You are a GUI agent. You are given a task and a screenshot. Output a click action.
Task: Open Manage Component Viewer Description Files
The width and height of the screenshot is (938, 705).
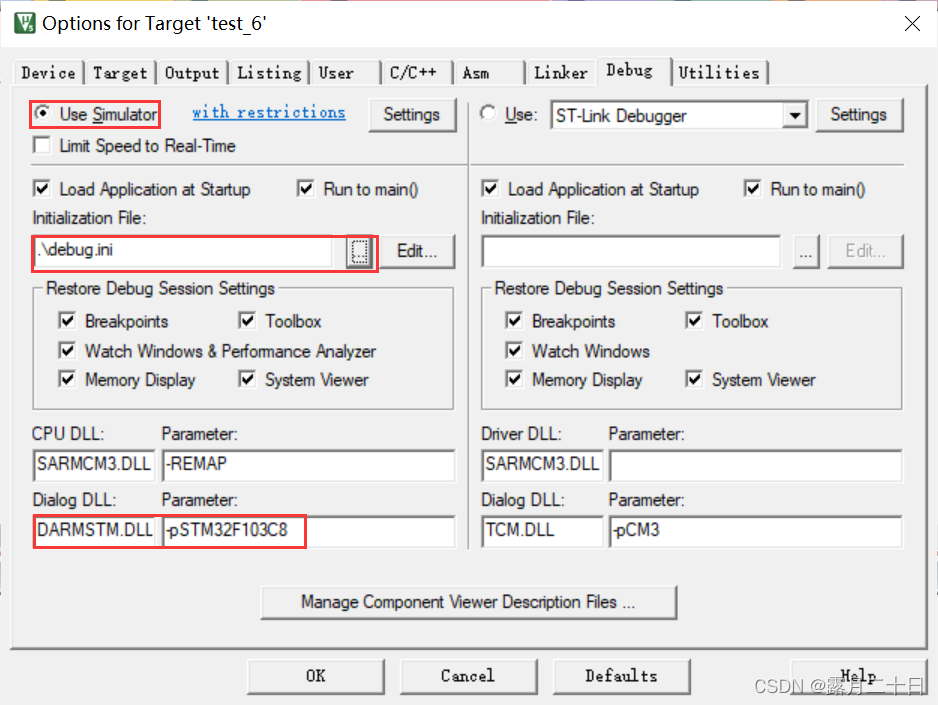coord(468,602)
